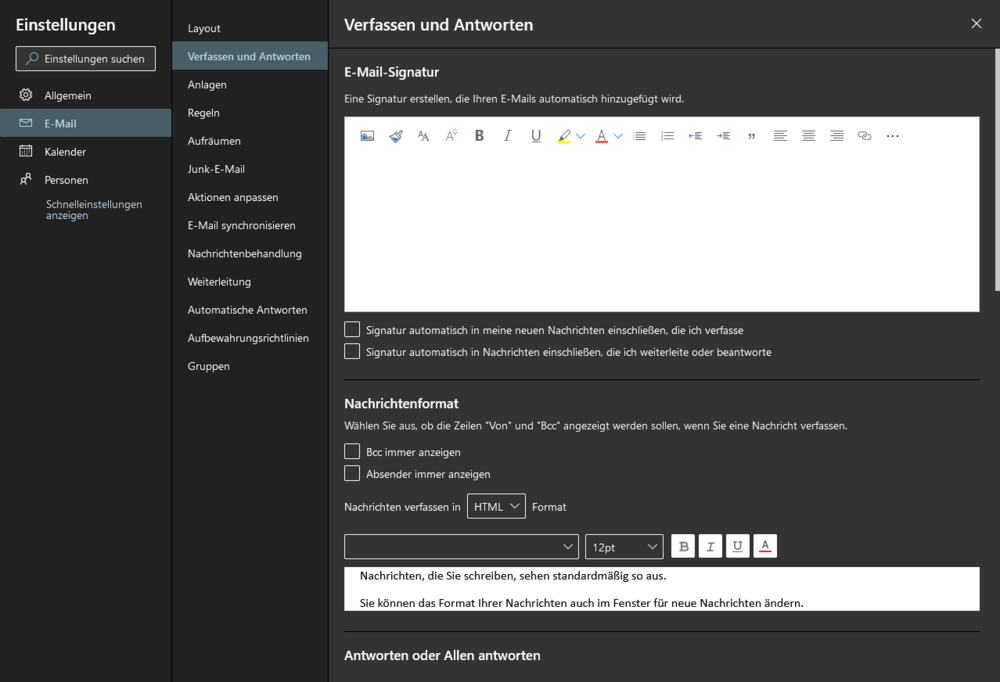This screenshot has height=682, width=1000.
Task: Select 'Automatische Antworten' in the submenu
Action: coord(247,310)
